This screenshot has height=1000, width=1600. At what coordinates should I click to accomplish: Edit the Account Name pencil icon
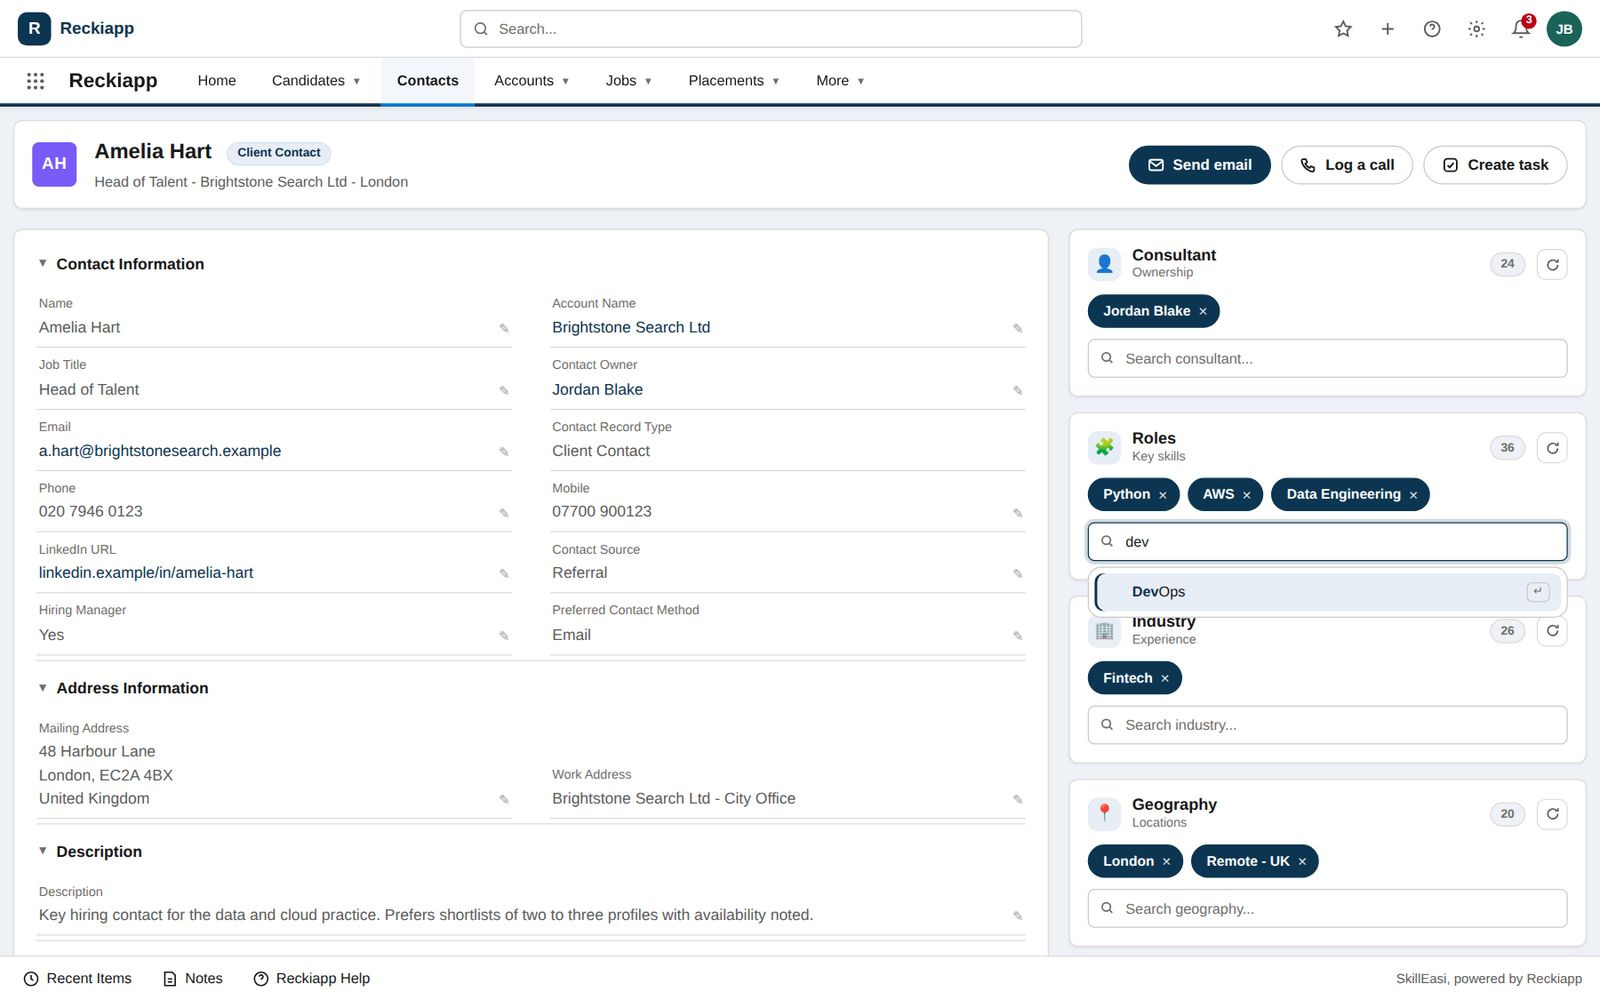pos(1017,328)
